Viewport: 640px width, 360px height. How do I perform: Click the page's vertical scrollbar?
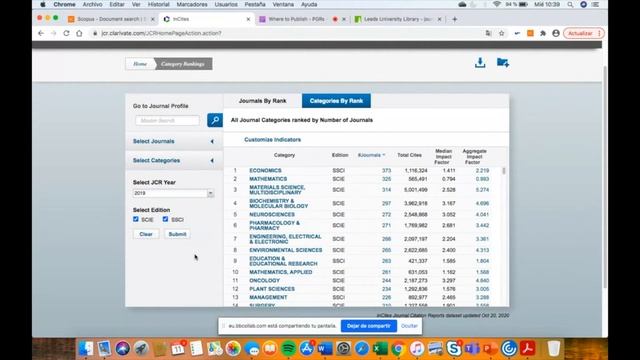[604, 176]
